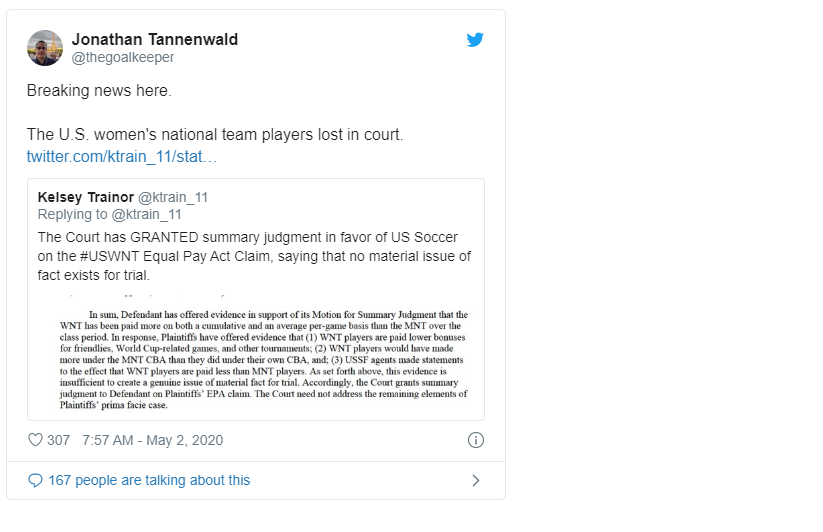Open the 167 people are talking link
Image resolution: width=823 pixels, height=532 pixels.
149,481
